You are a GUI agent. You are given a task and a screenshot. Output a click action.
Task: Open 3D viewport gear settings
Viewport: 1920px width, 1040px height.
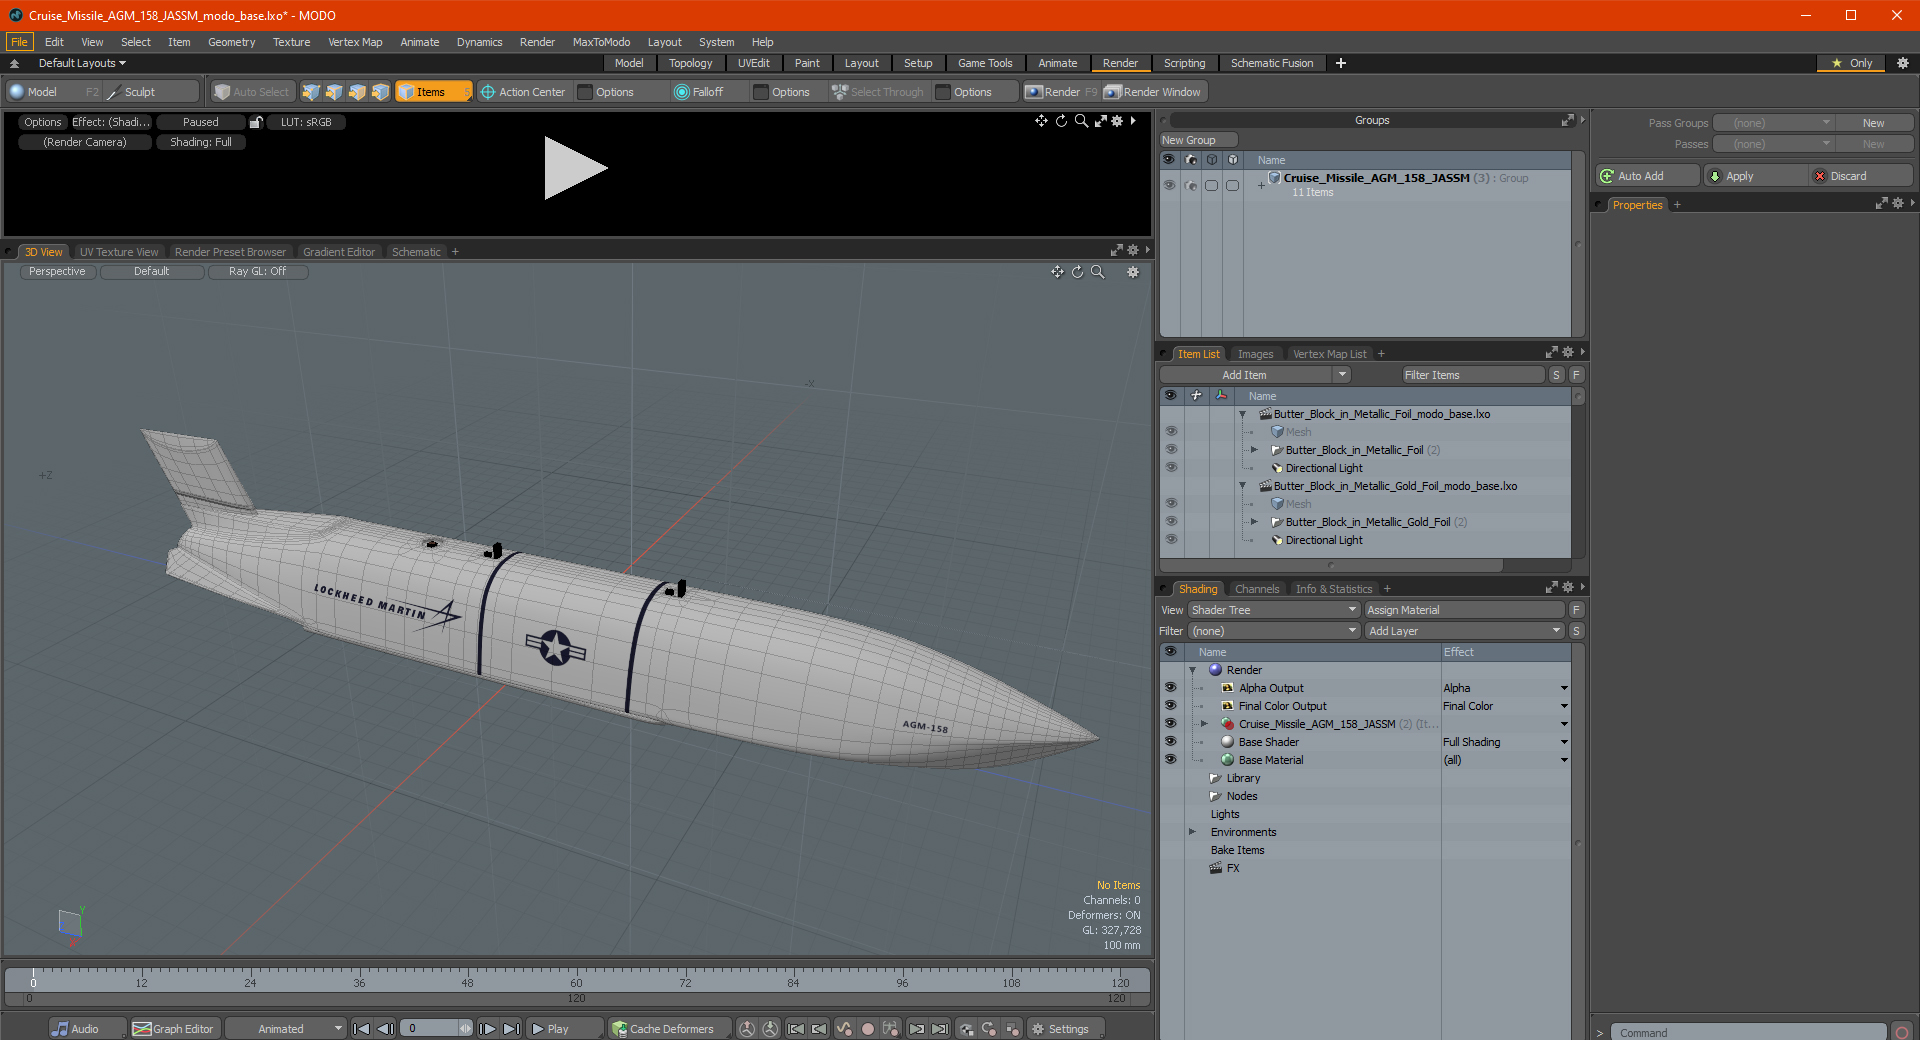(1133, 272)
